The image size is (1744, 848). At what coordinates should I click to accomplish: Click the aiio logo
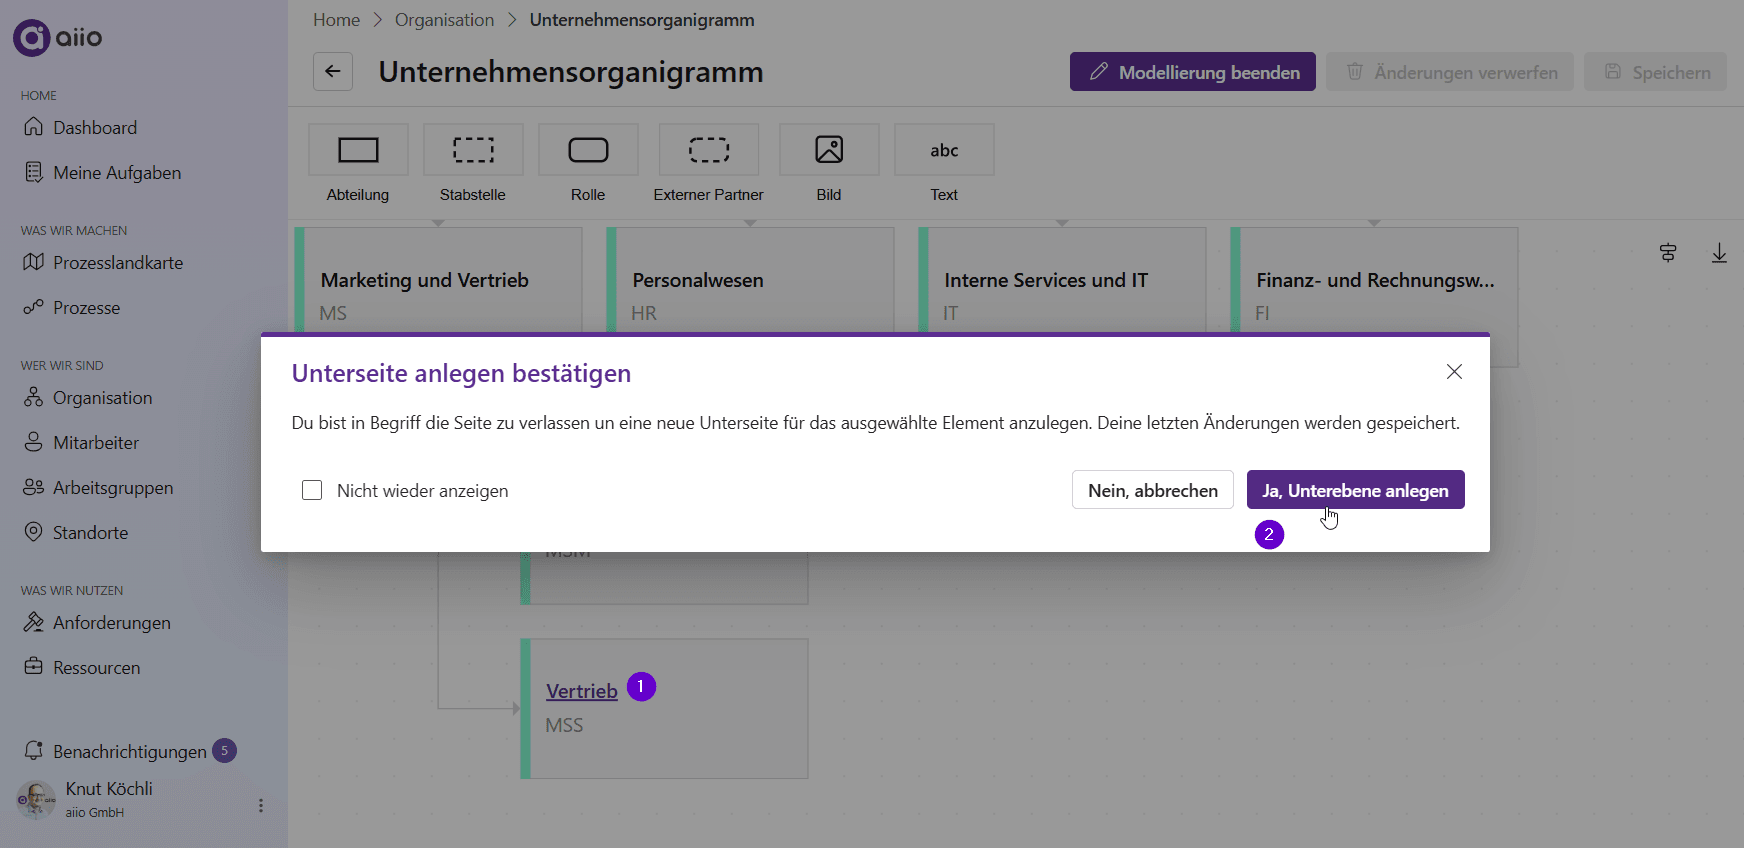point(58,38)
